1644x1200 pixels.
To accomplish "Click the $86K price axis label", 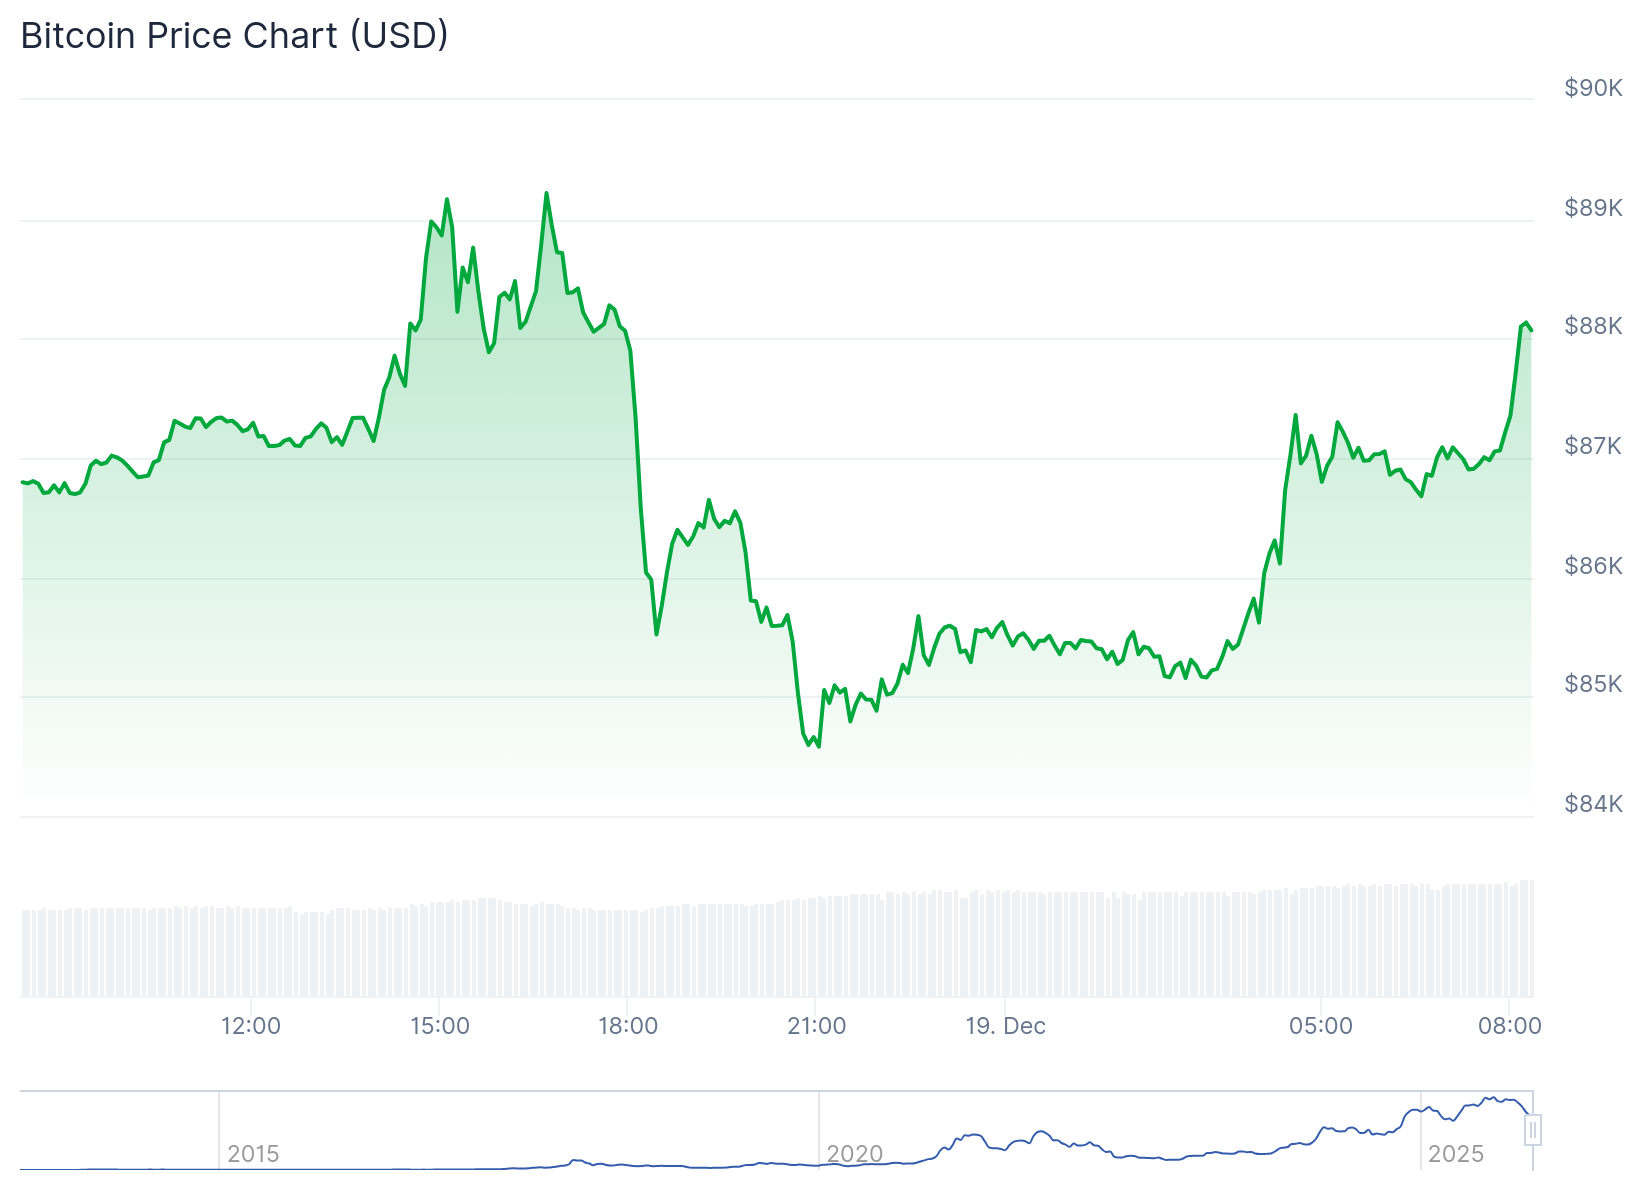I will click(x=1593, y=566).
